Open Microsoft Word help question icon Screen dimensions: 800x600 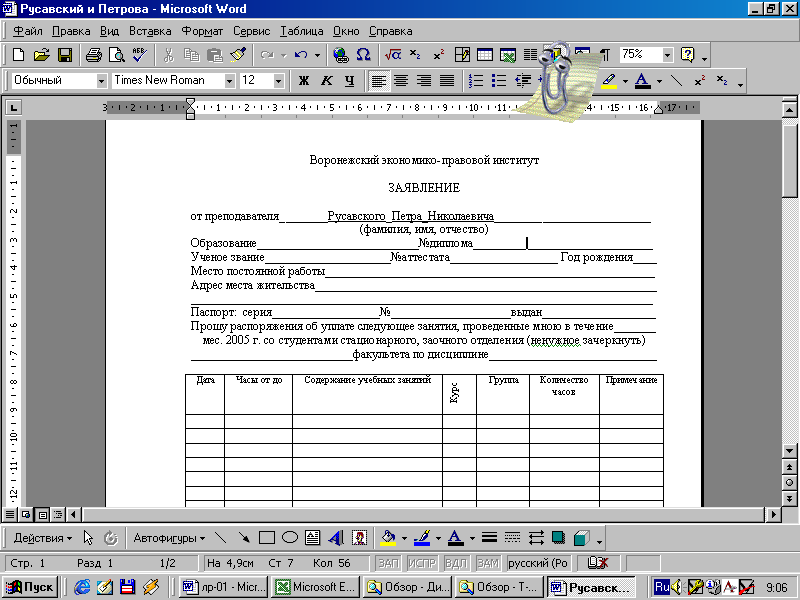click(x=687, y=55)
